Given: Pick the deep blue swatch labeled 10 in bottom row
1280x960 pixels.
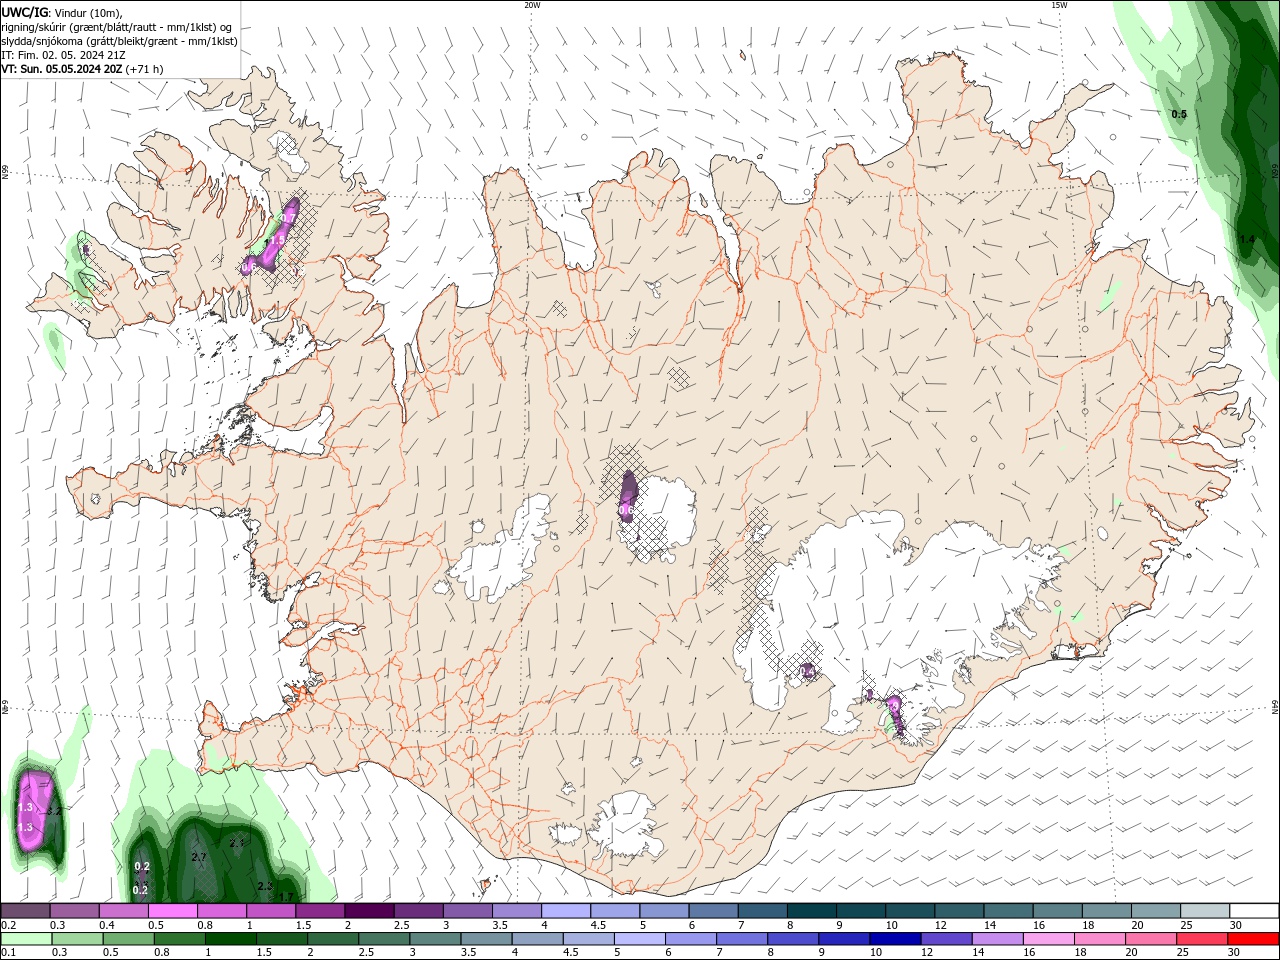Looking at the screenshot, I should pos(894,939).
